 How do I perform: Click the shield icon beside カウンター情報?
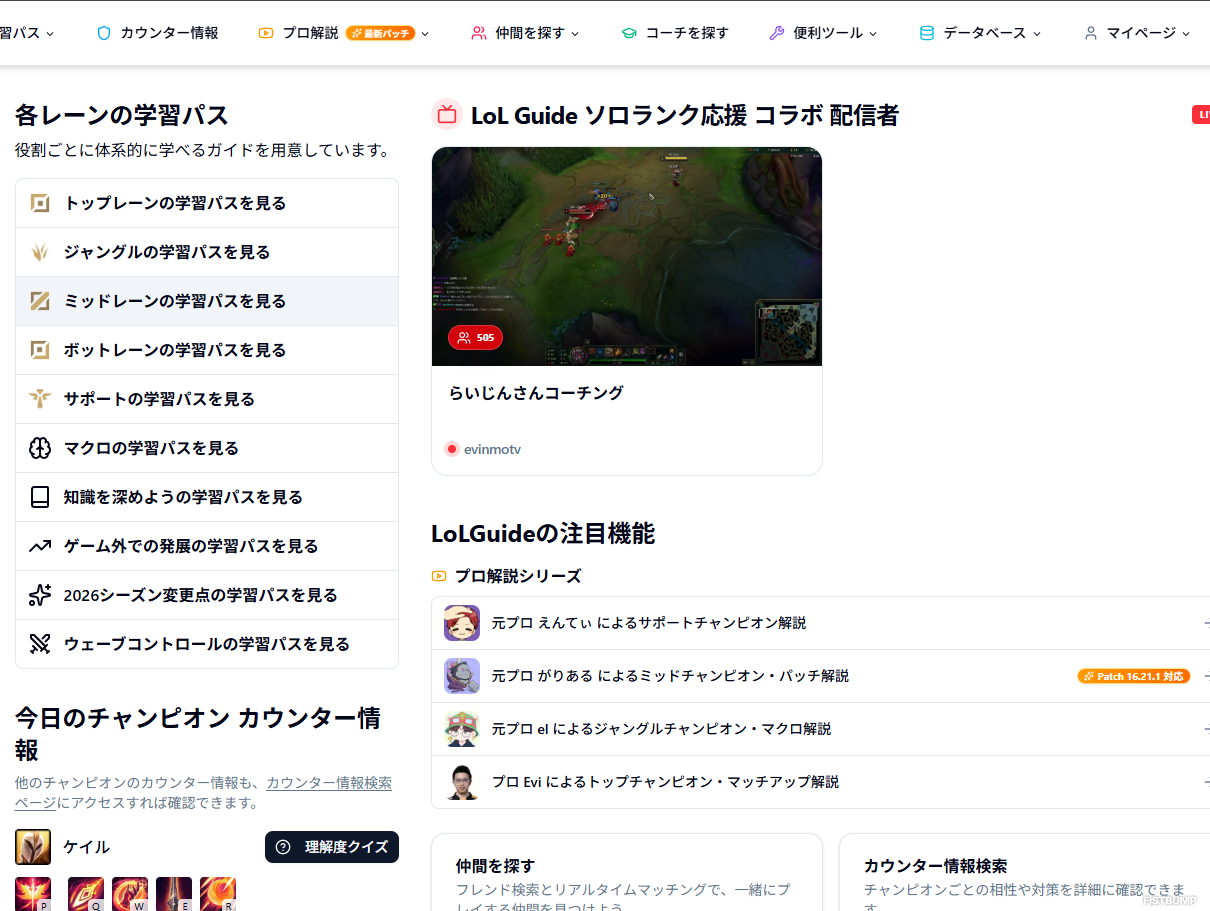(104, 33)
